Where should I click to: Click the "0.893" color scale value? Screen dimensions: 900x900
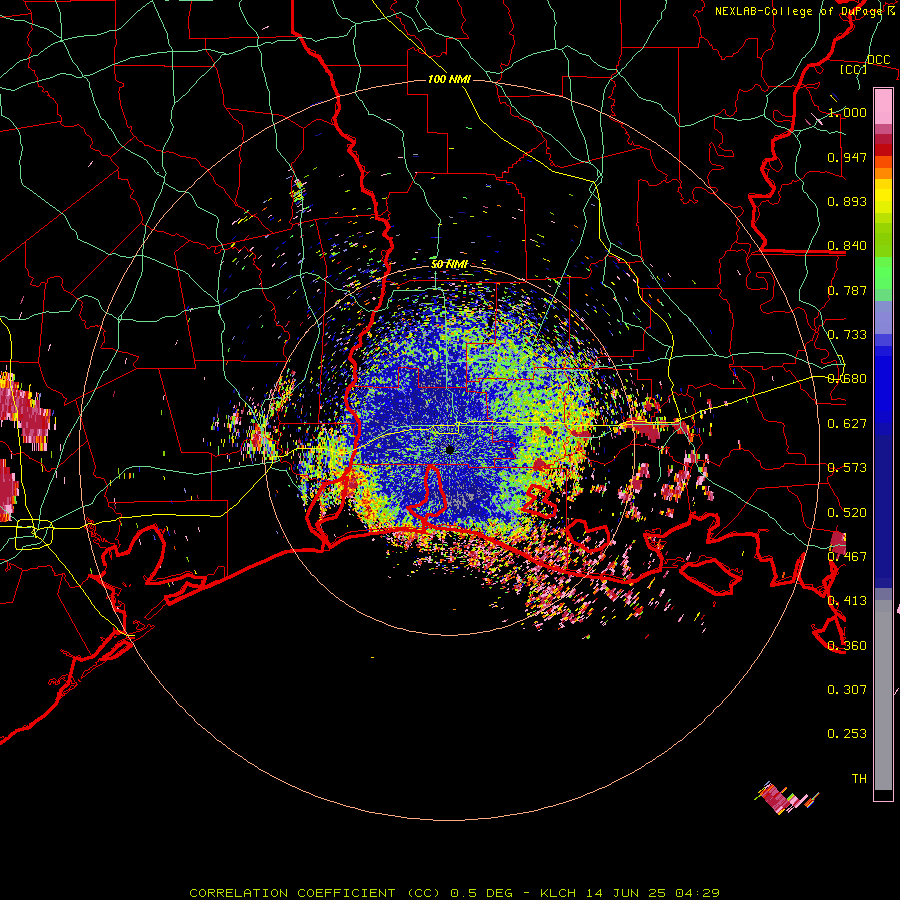tap(847, 201)
